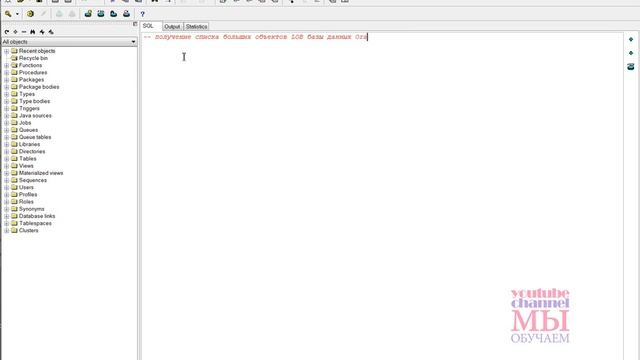Viewport: 640px width, 360px height.
Task: Click the binoculars Find icon in object browser
Action: pos(33,32)
